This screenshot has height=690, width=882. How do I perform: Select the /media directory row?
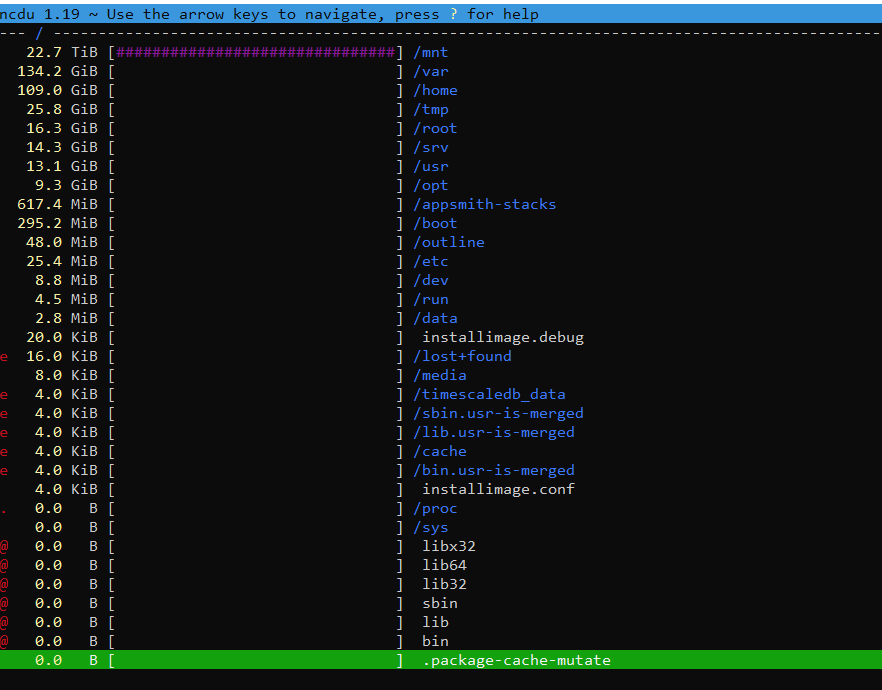[x=441, y=375]
